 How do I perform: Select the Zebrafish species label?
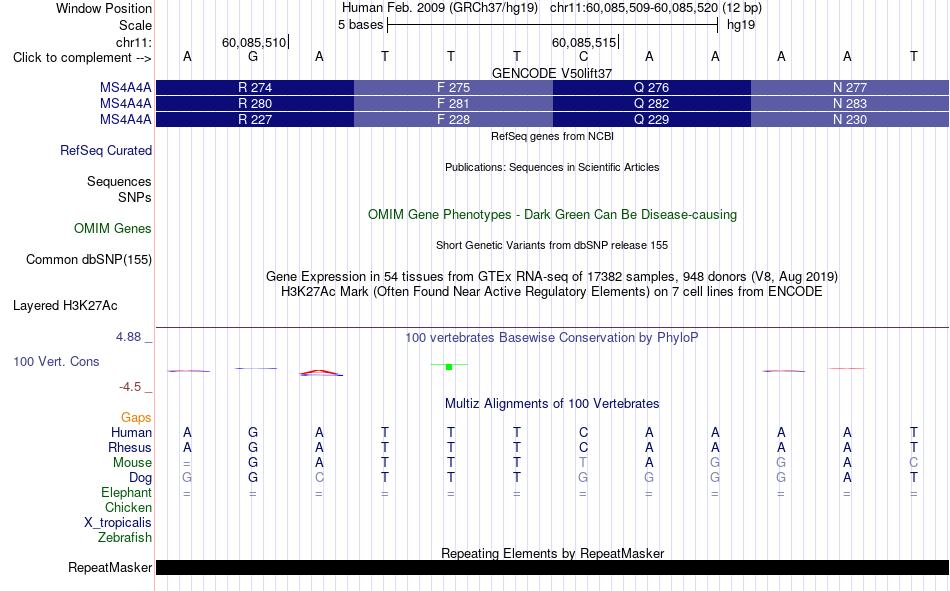pos(125,537)
